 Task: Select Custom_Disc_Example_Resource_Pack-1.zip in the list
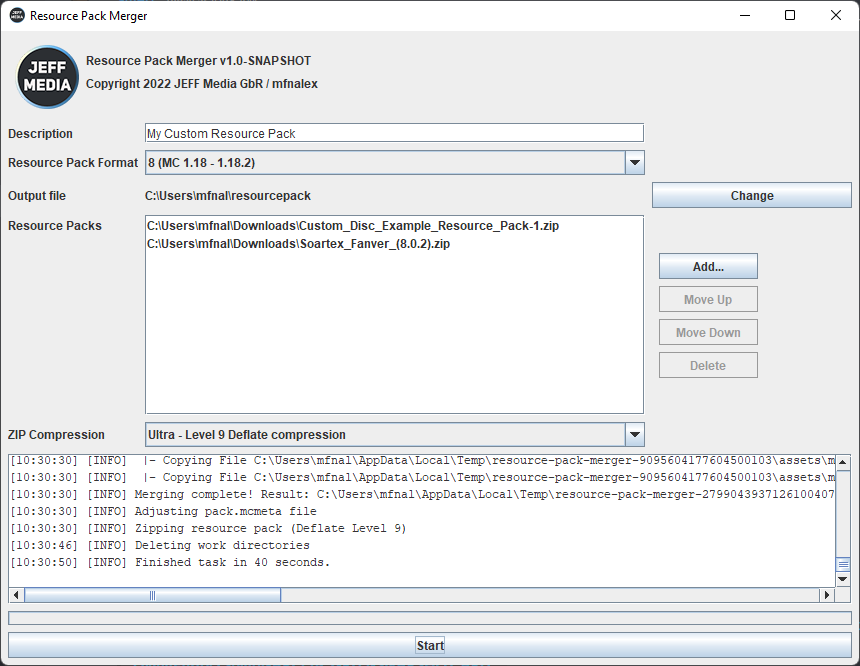pyautogui.click(x=353, y=225)
